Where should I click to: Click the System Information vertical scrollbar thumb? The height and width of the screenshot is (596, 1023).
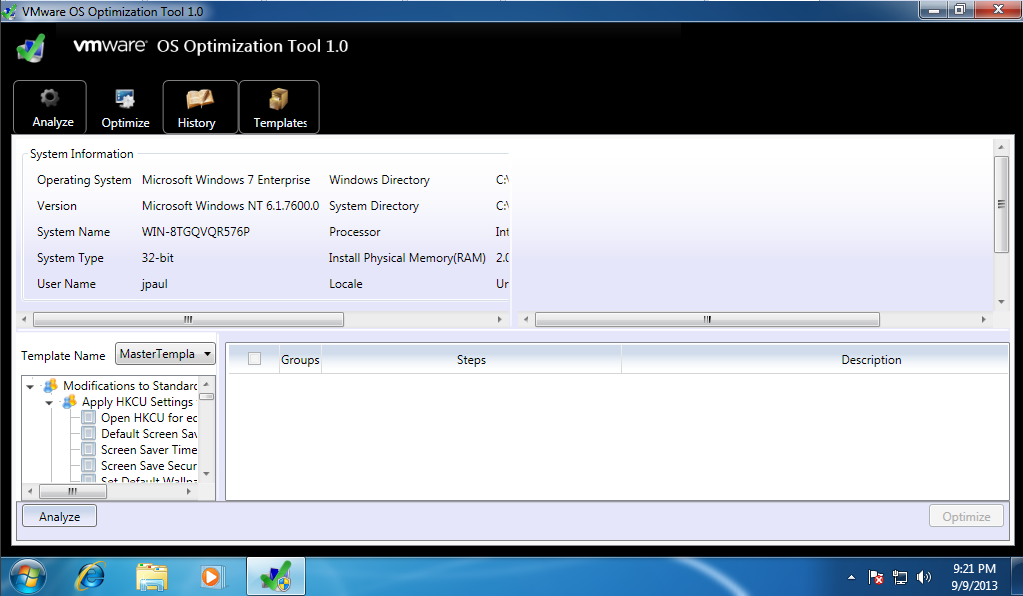(x=1001, y=204)
